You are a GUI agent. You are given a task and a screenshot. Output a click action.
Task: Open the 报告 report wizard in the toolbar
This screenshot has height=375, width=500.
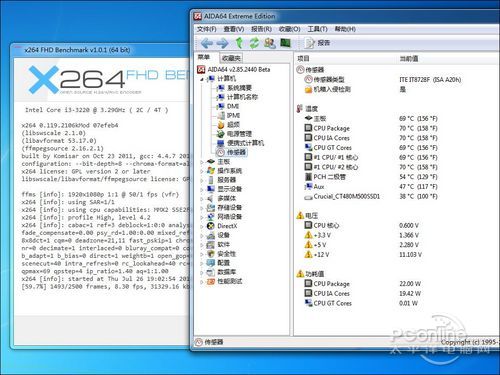[318, 43]
